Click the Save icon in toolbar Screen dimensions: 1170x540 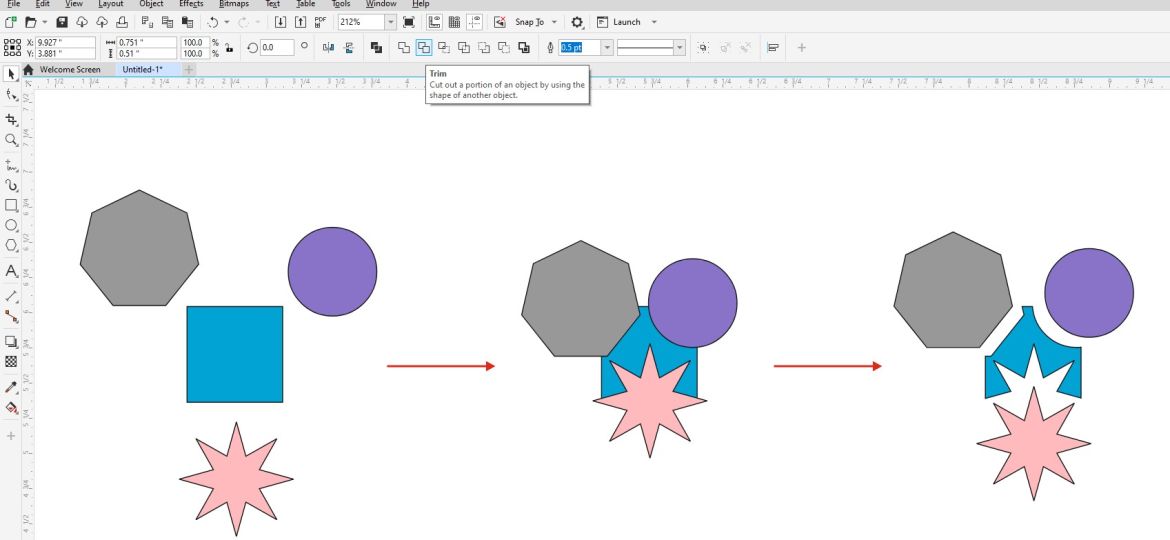click(x=62, y=22)
